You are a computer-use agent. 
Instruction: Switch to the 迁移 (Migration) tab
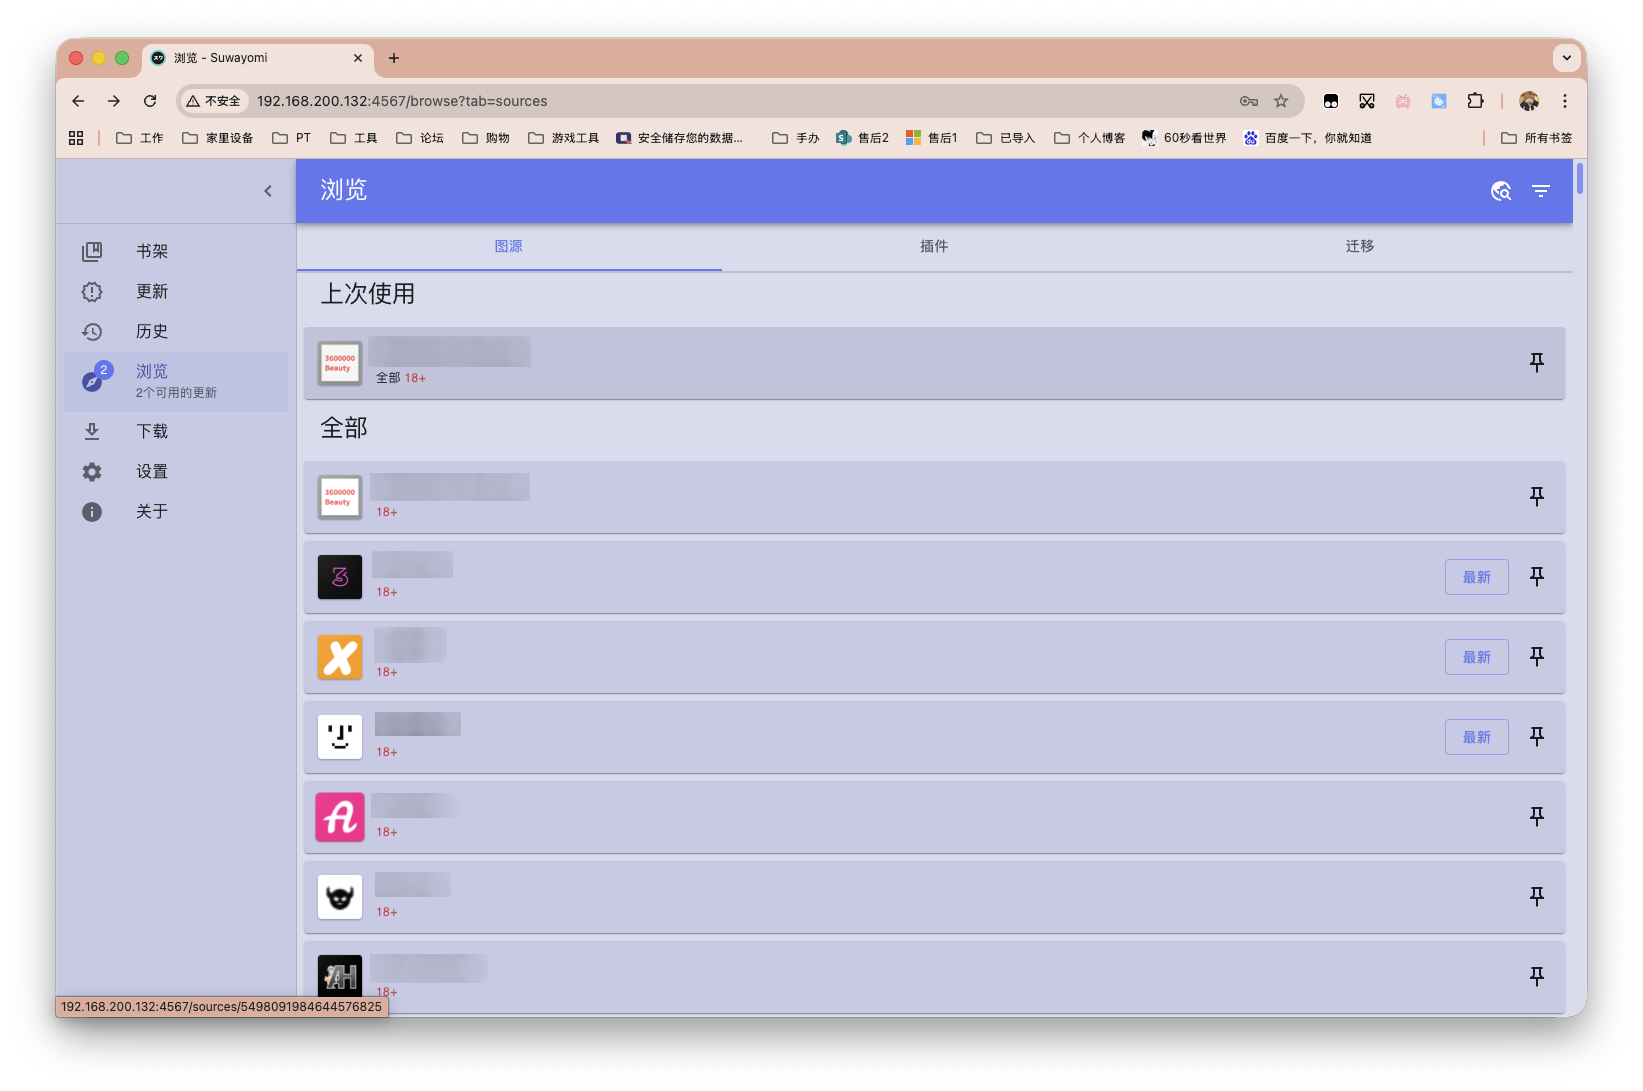click(x=1360, y=246)
